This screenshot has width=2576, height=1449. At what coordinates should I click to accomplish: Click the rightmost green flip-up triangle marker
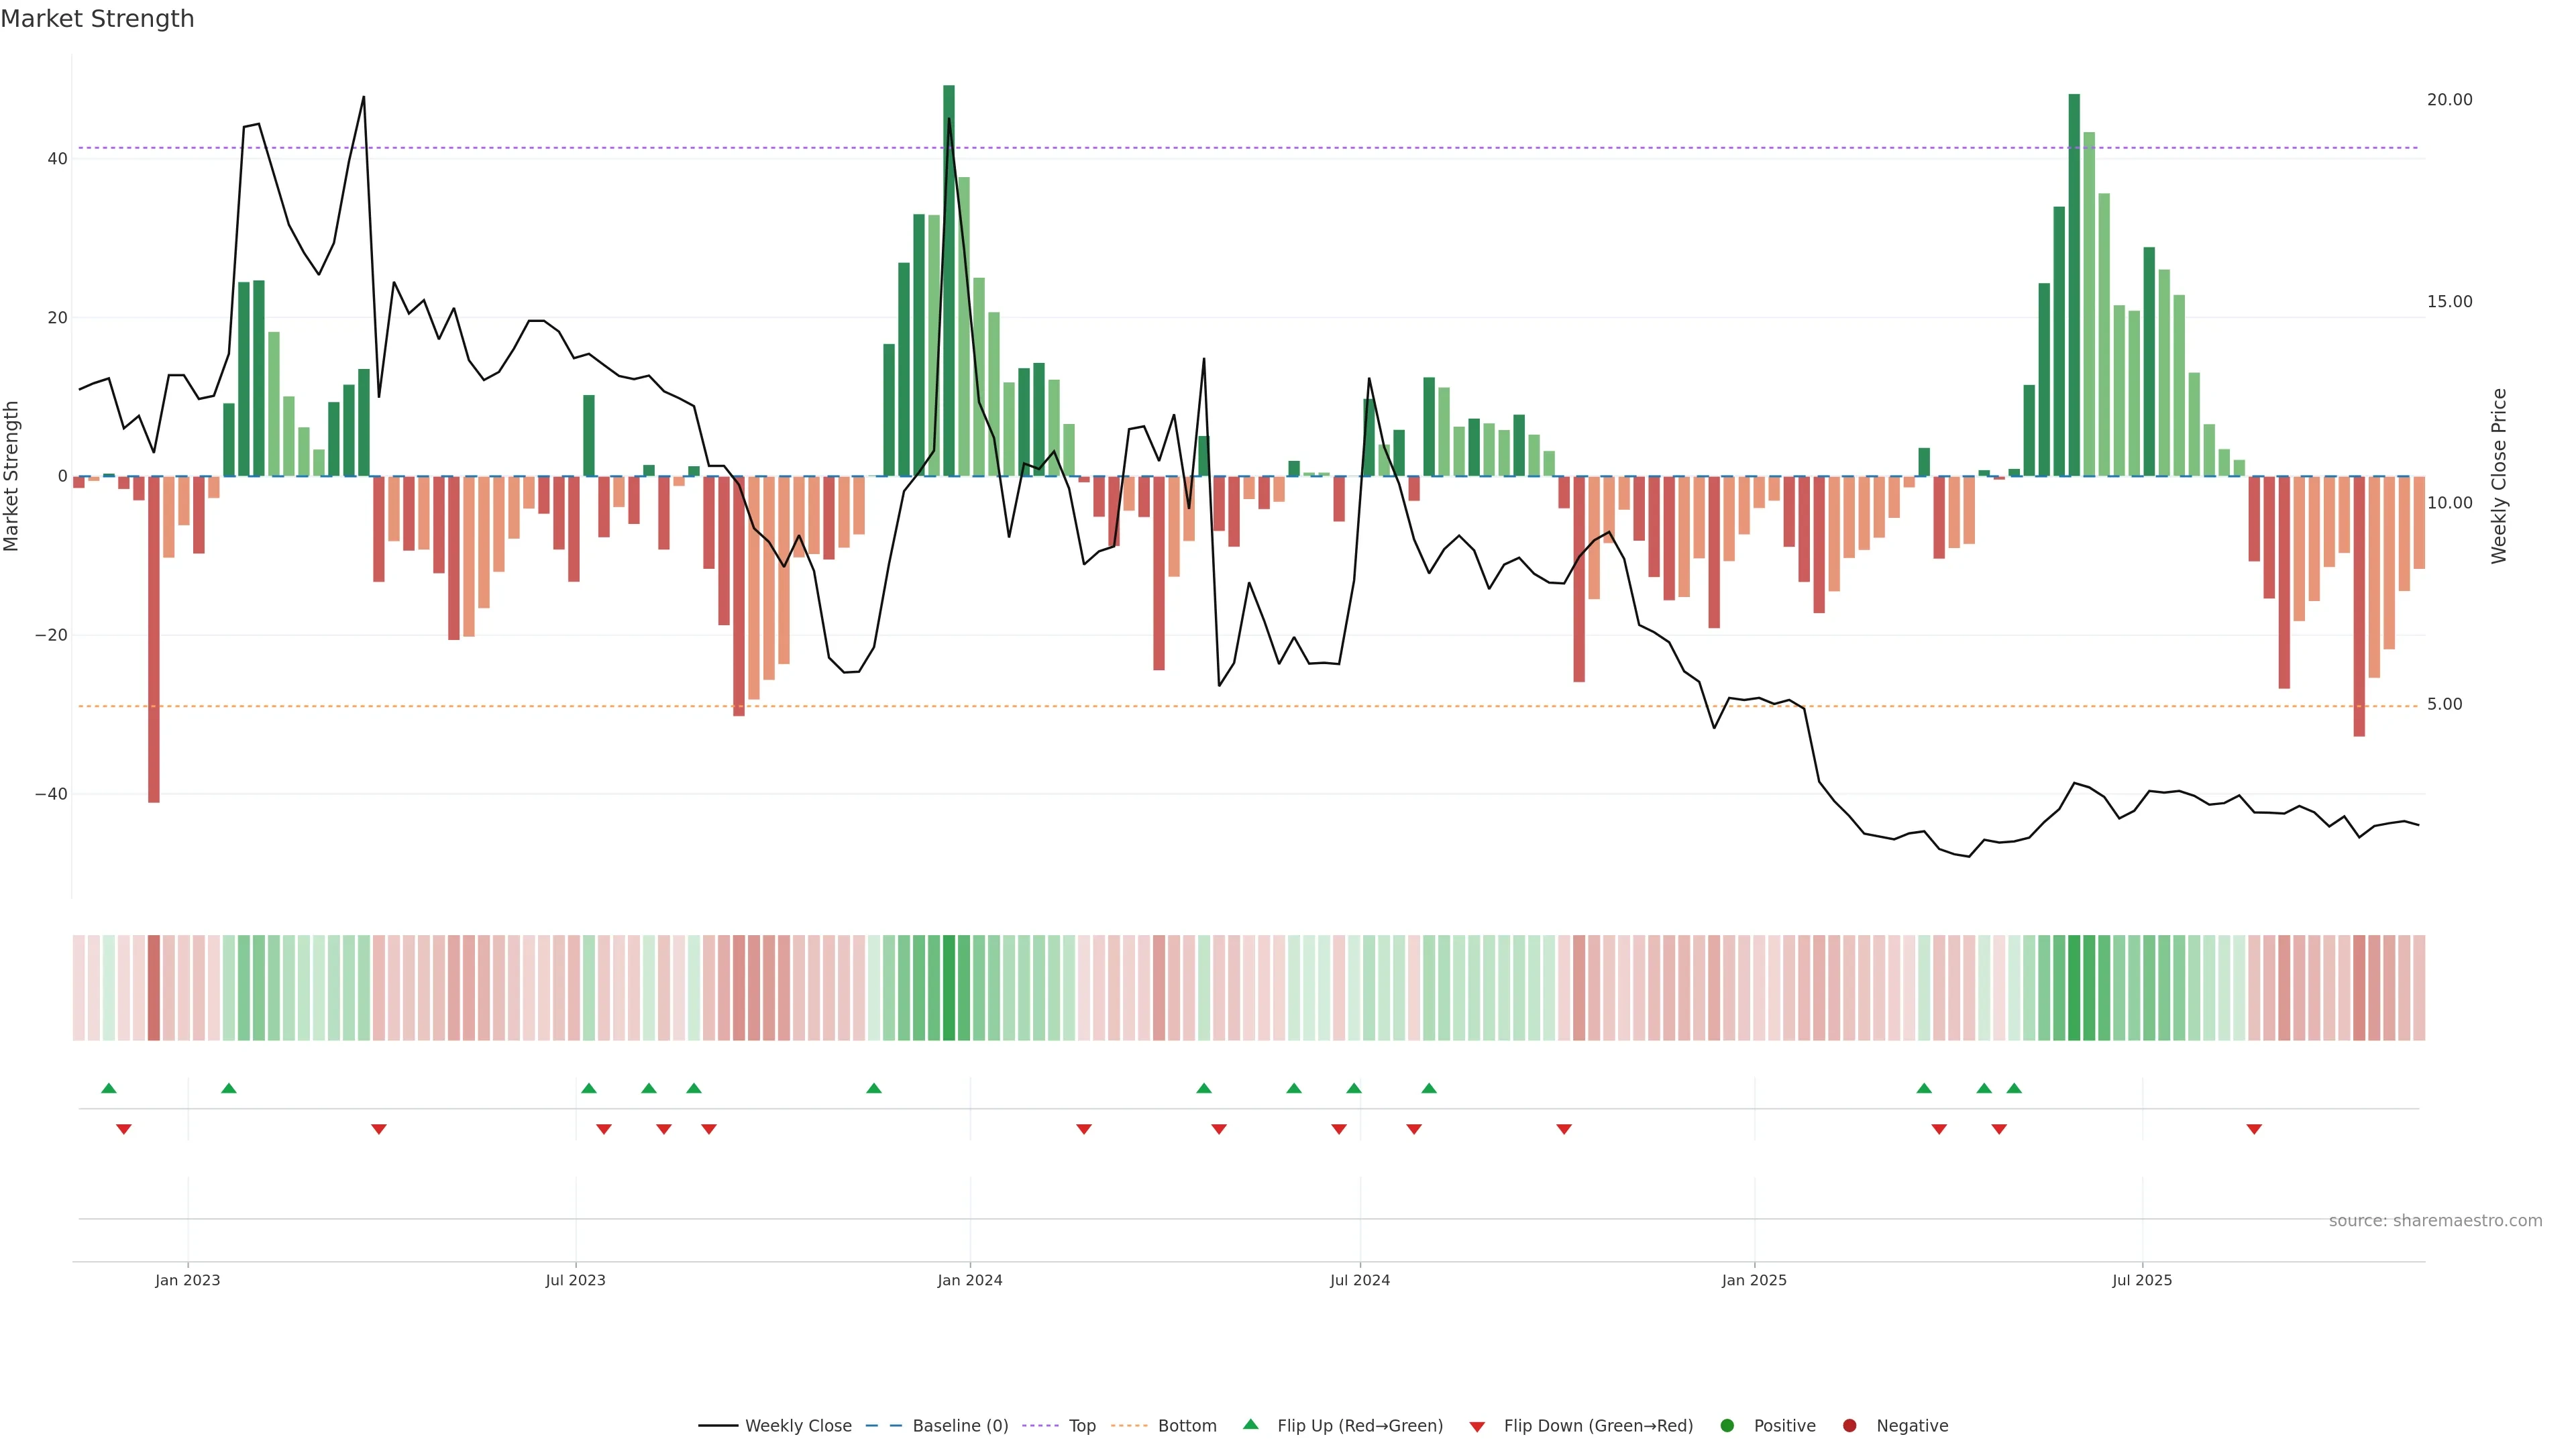click(2014, 1088)
